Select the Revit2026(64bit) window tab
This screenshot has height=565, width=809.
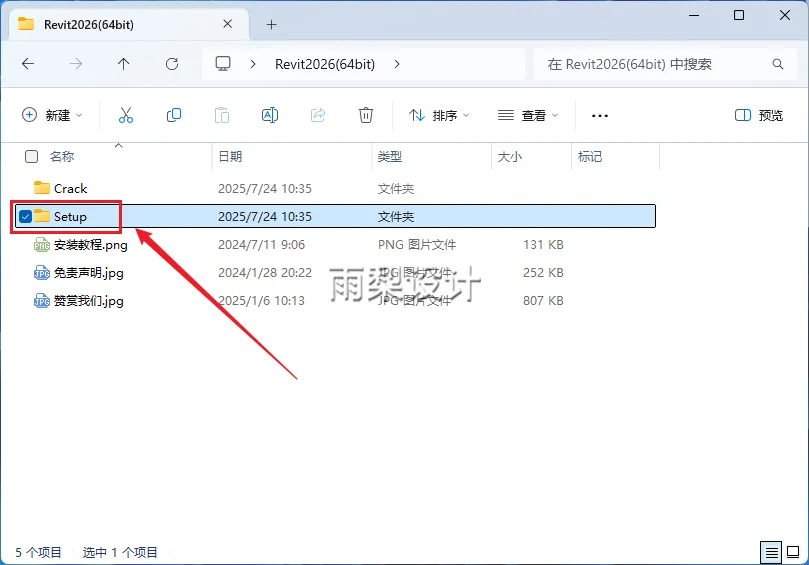(x=129, y=24)
